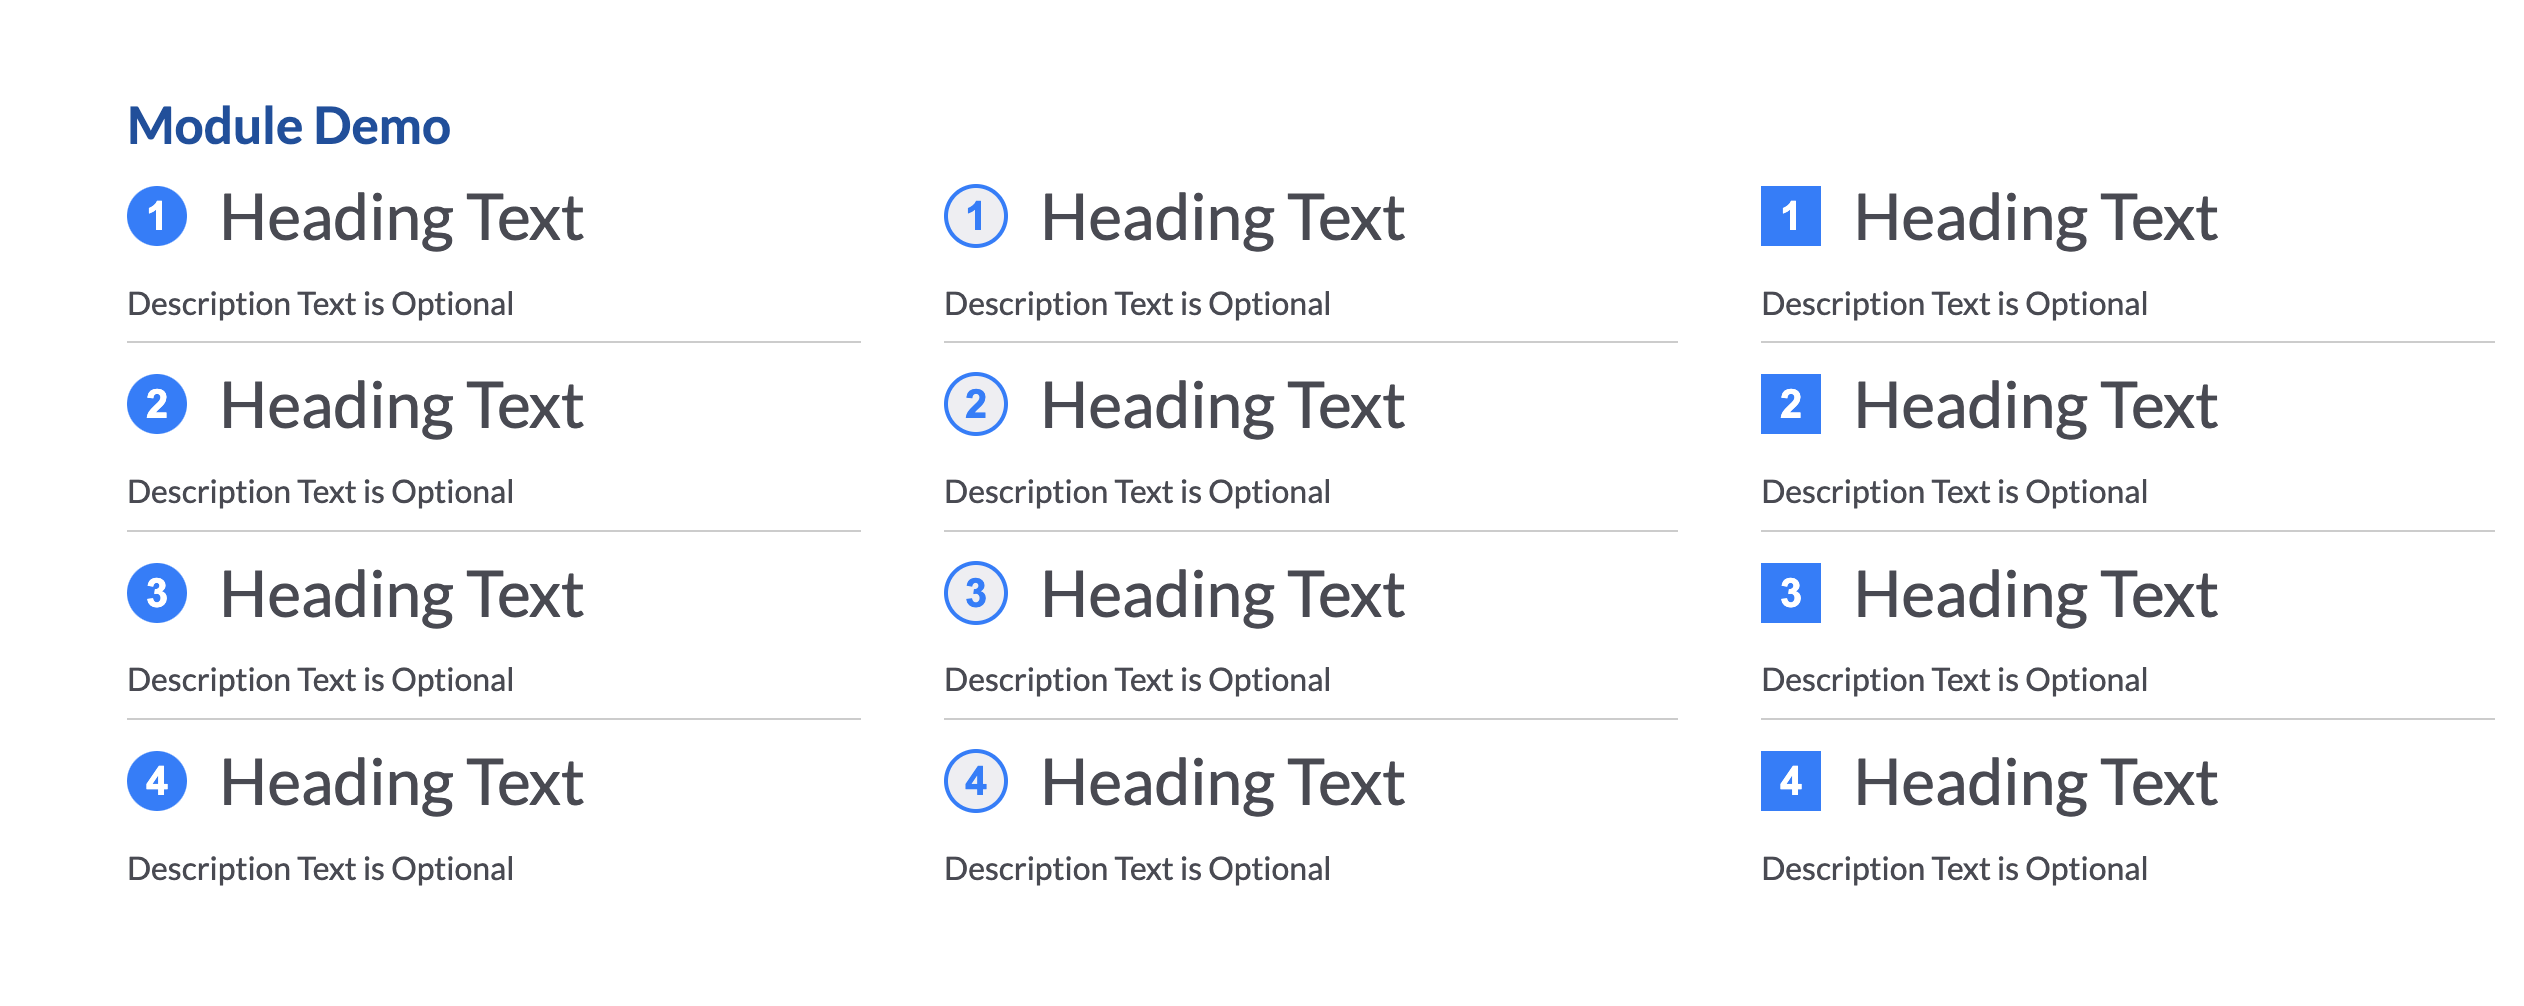Click the blue square number 3 icon

pyautogui.click(x=1790, y=593)
